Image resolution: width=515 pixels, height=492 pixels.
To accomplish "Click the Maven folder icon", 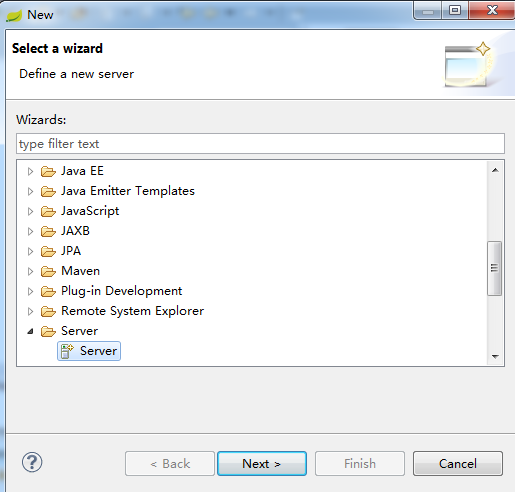I will pos(48,271).
